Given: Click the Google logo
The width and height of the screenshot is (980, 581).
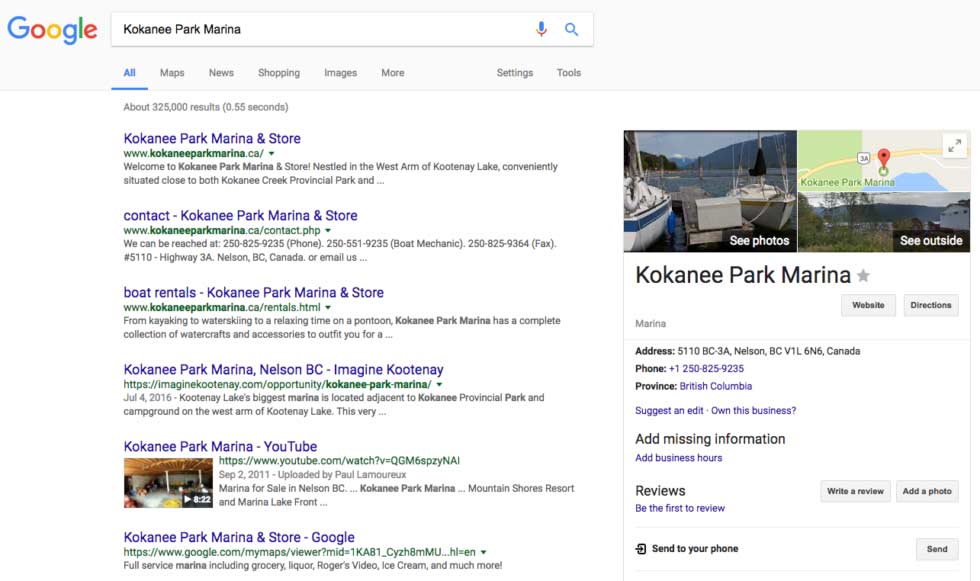Looking at the screenshot, I should coord(52,29).
